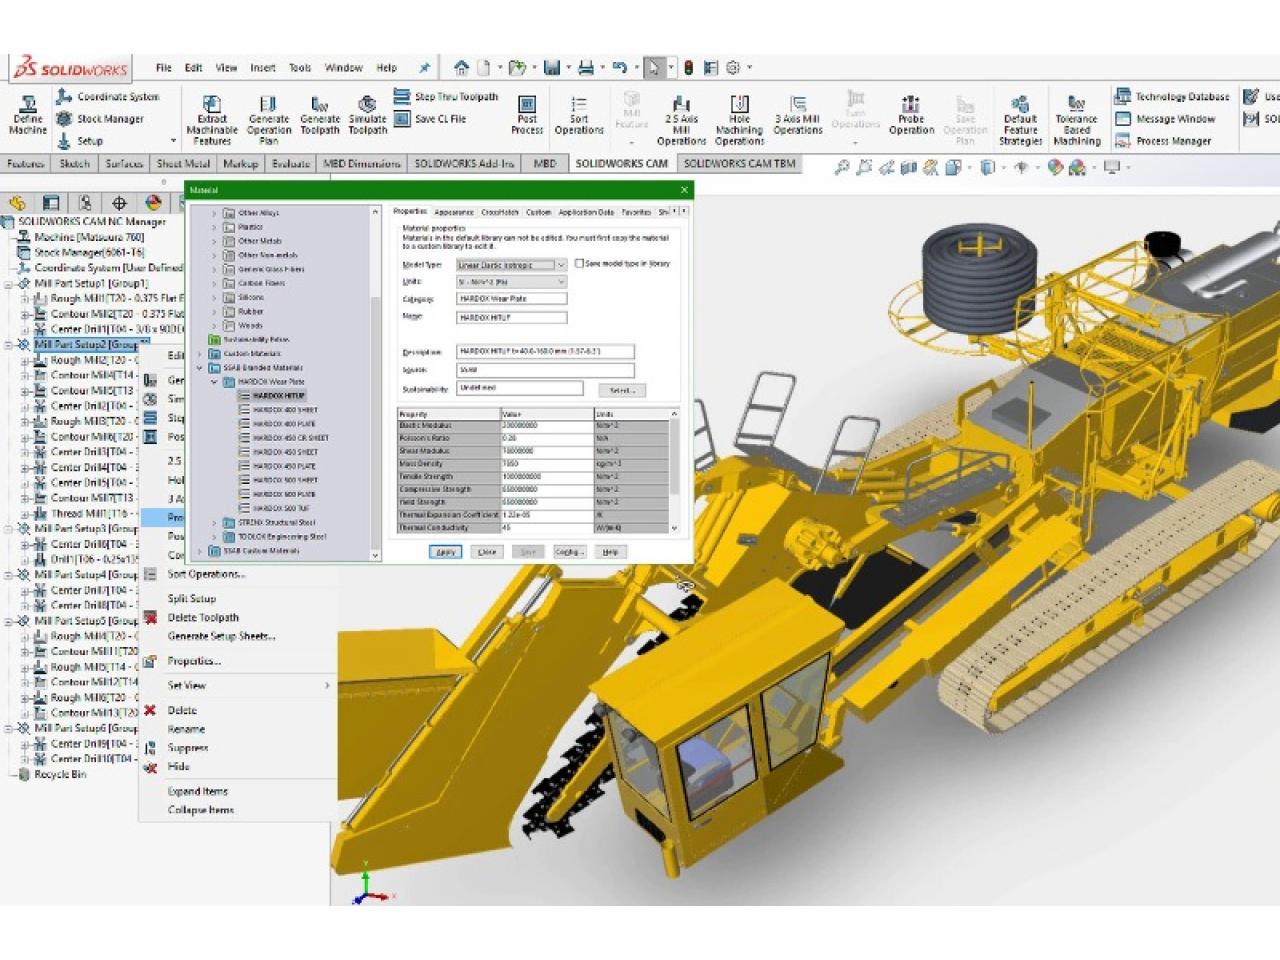Open the File menu
The height and width of the screenshot is (960, 1280).
pos(163,68)
